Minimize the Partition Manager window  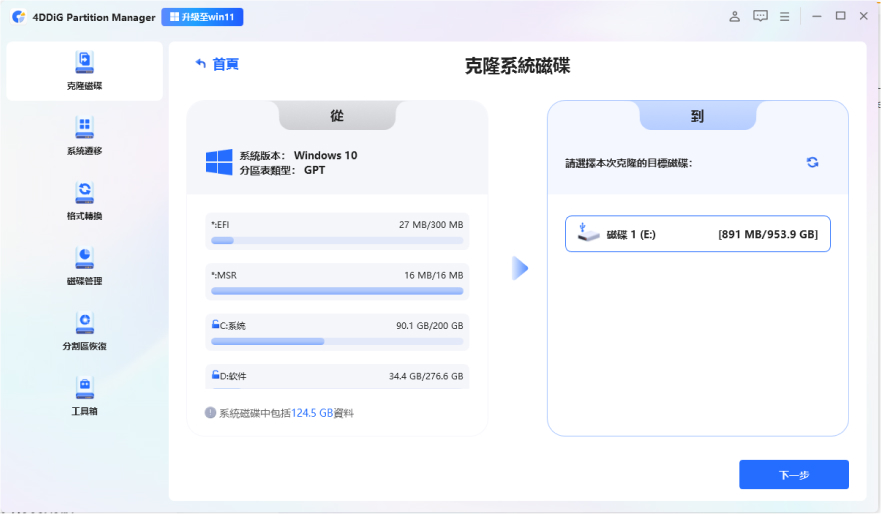click(x=817, y=16)
